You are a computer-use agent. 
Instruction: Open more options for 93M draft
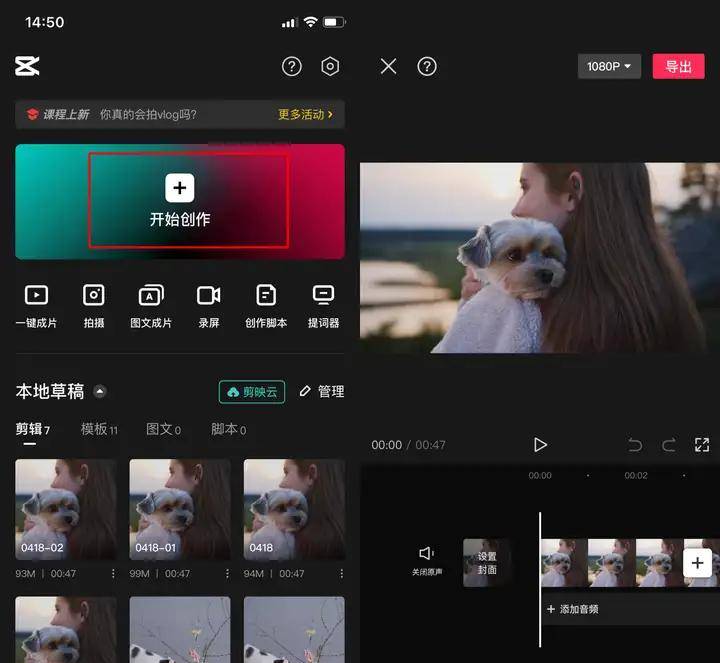[x=113, y=574]
